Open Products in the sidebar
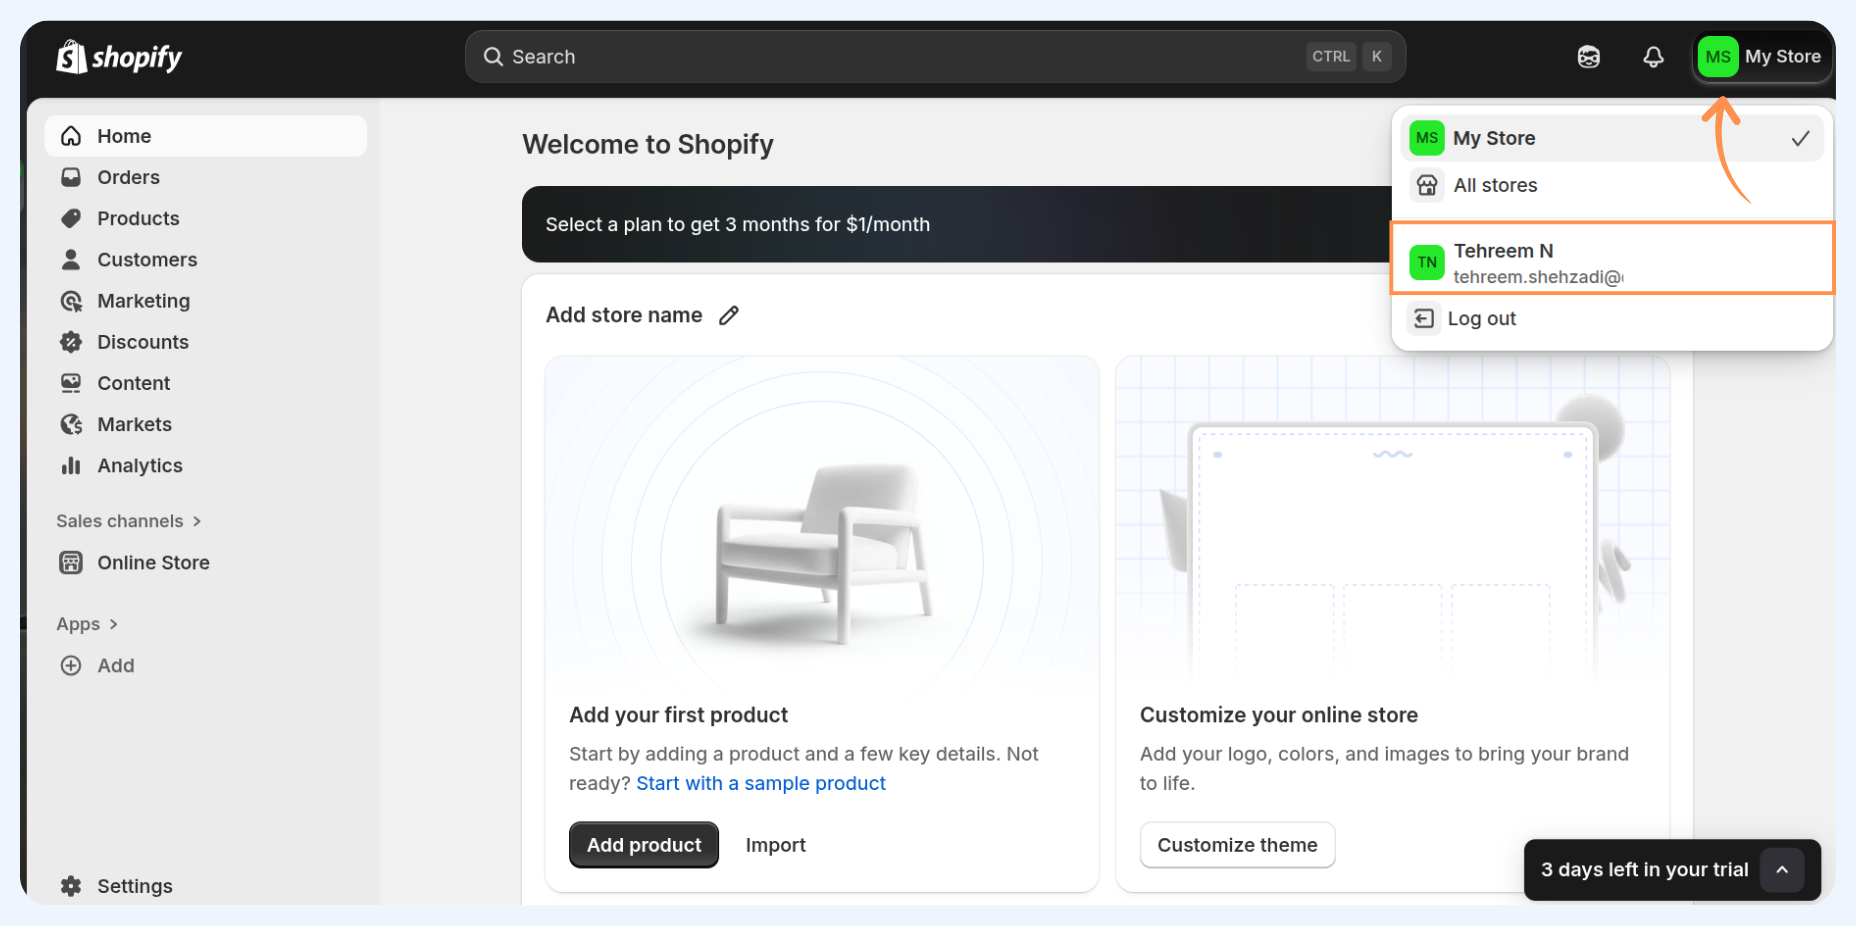1856x926 pixels. click(206, 218)
